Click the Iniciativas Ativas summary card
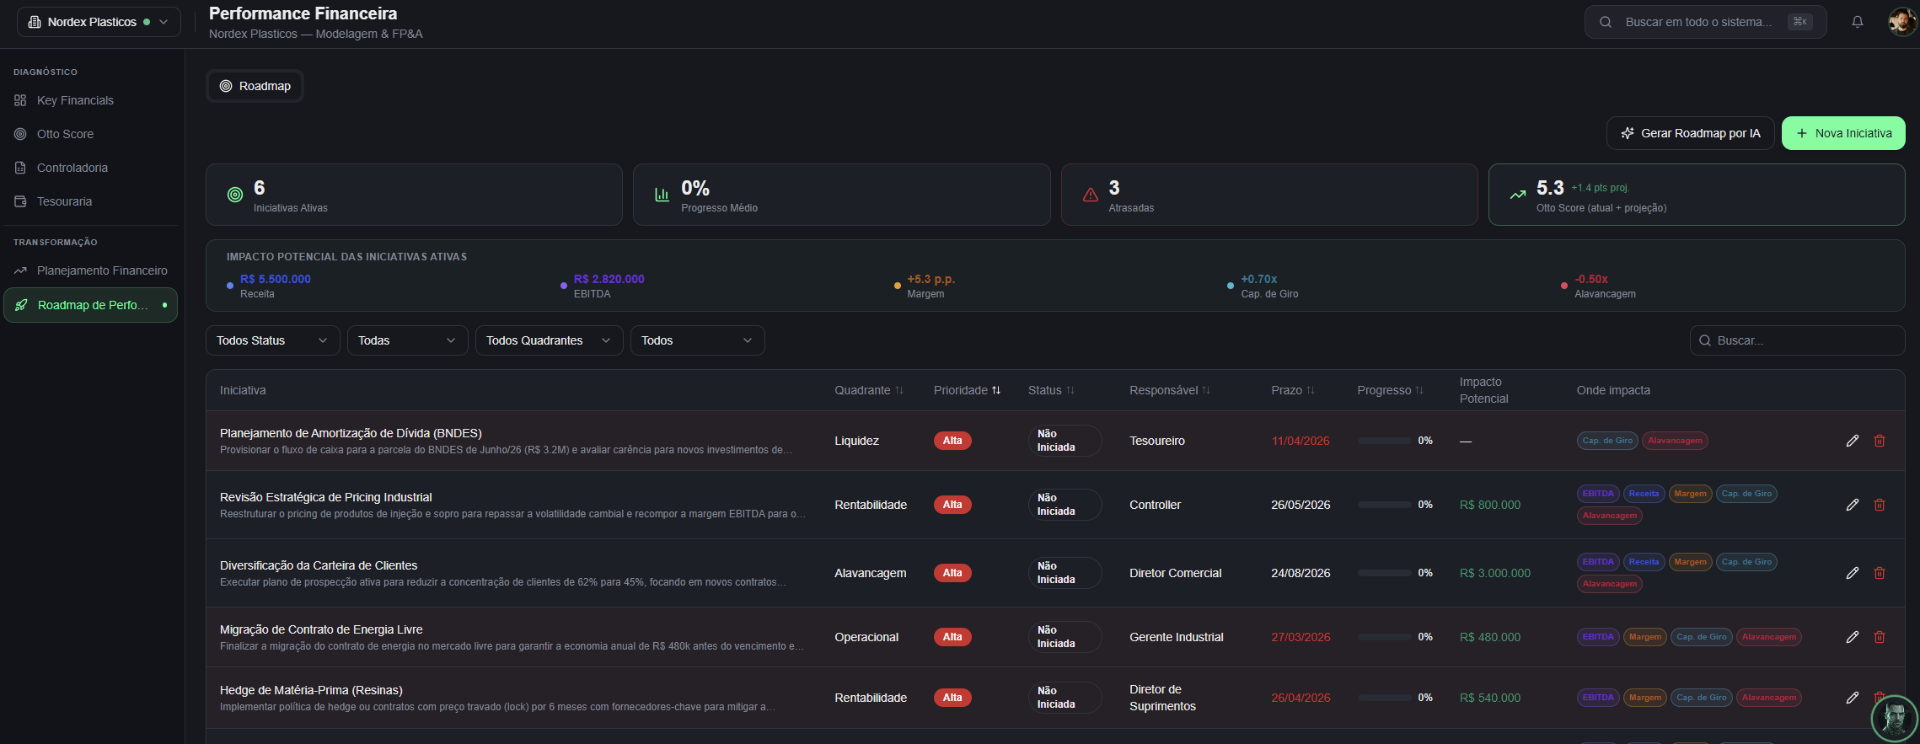 (414, 195)
